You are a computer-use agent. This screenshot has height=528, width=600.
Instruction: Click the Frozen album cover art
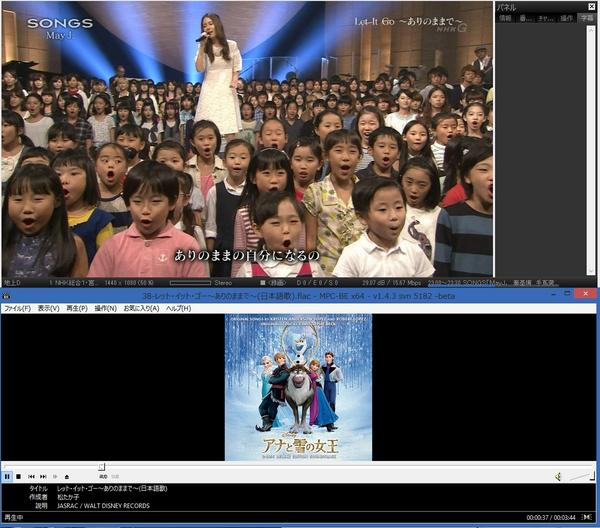pos(298,387)
